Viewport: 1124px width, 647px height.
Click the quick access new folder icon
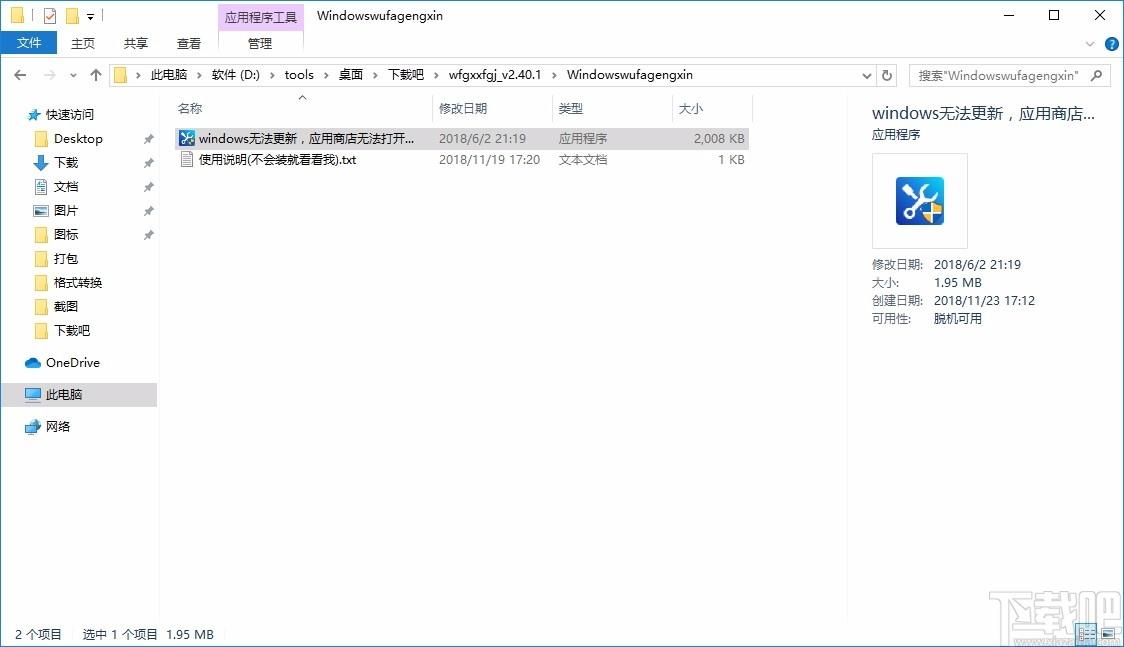click(x=72, y=16)
